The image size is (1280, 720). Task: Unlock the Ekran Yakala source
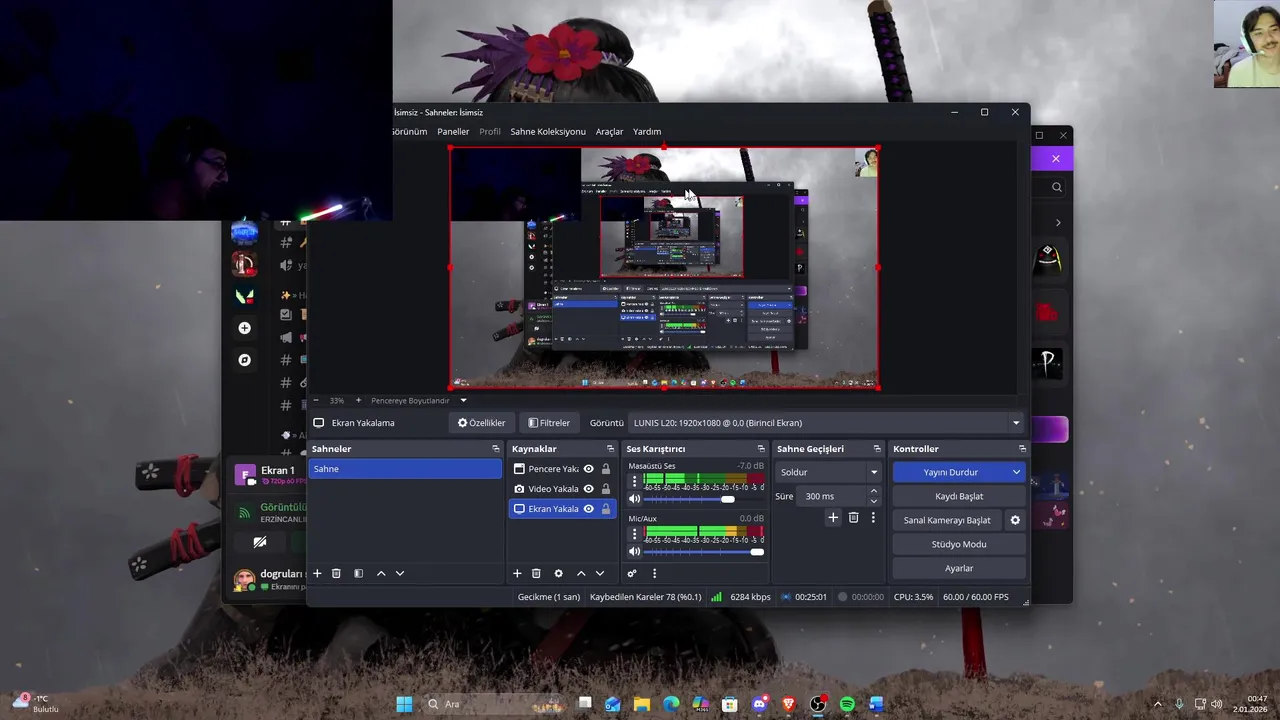606,509
